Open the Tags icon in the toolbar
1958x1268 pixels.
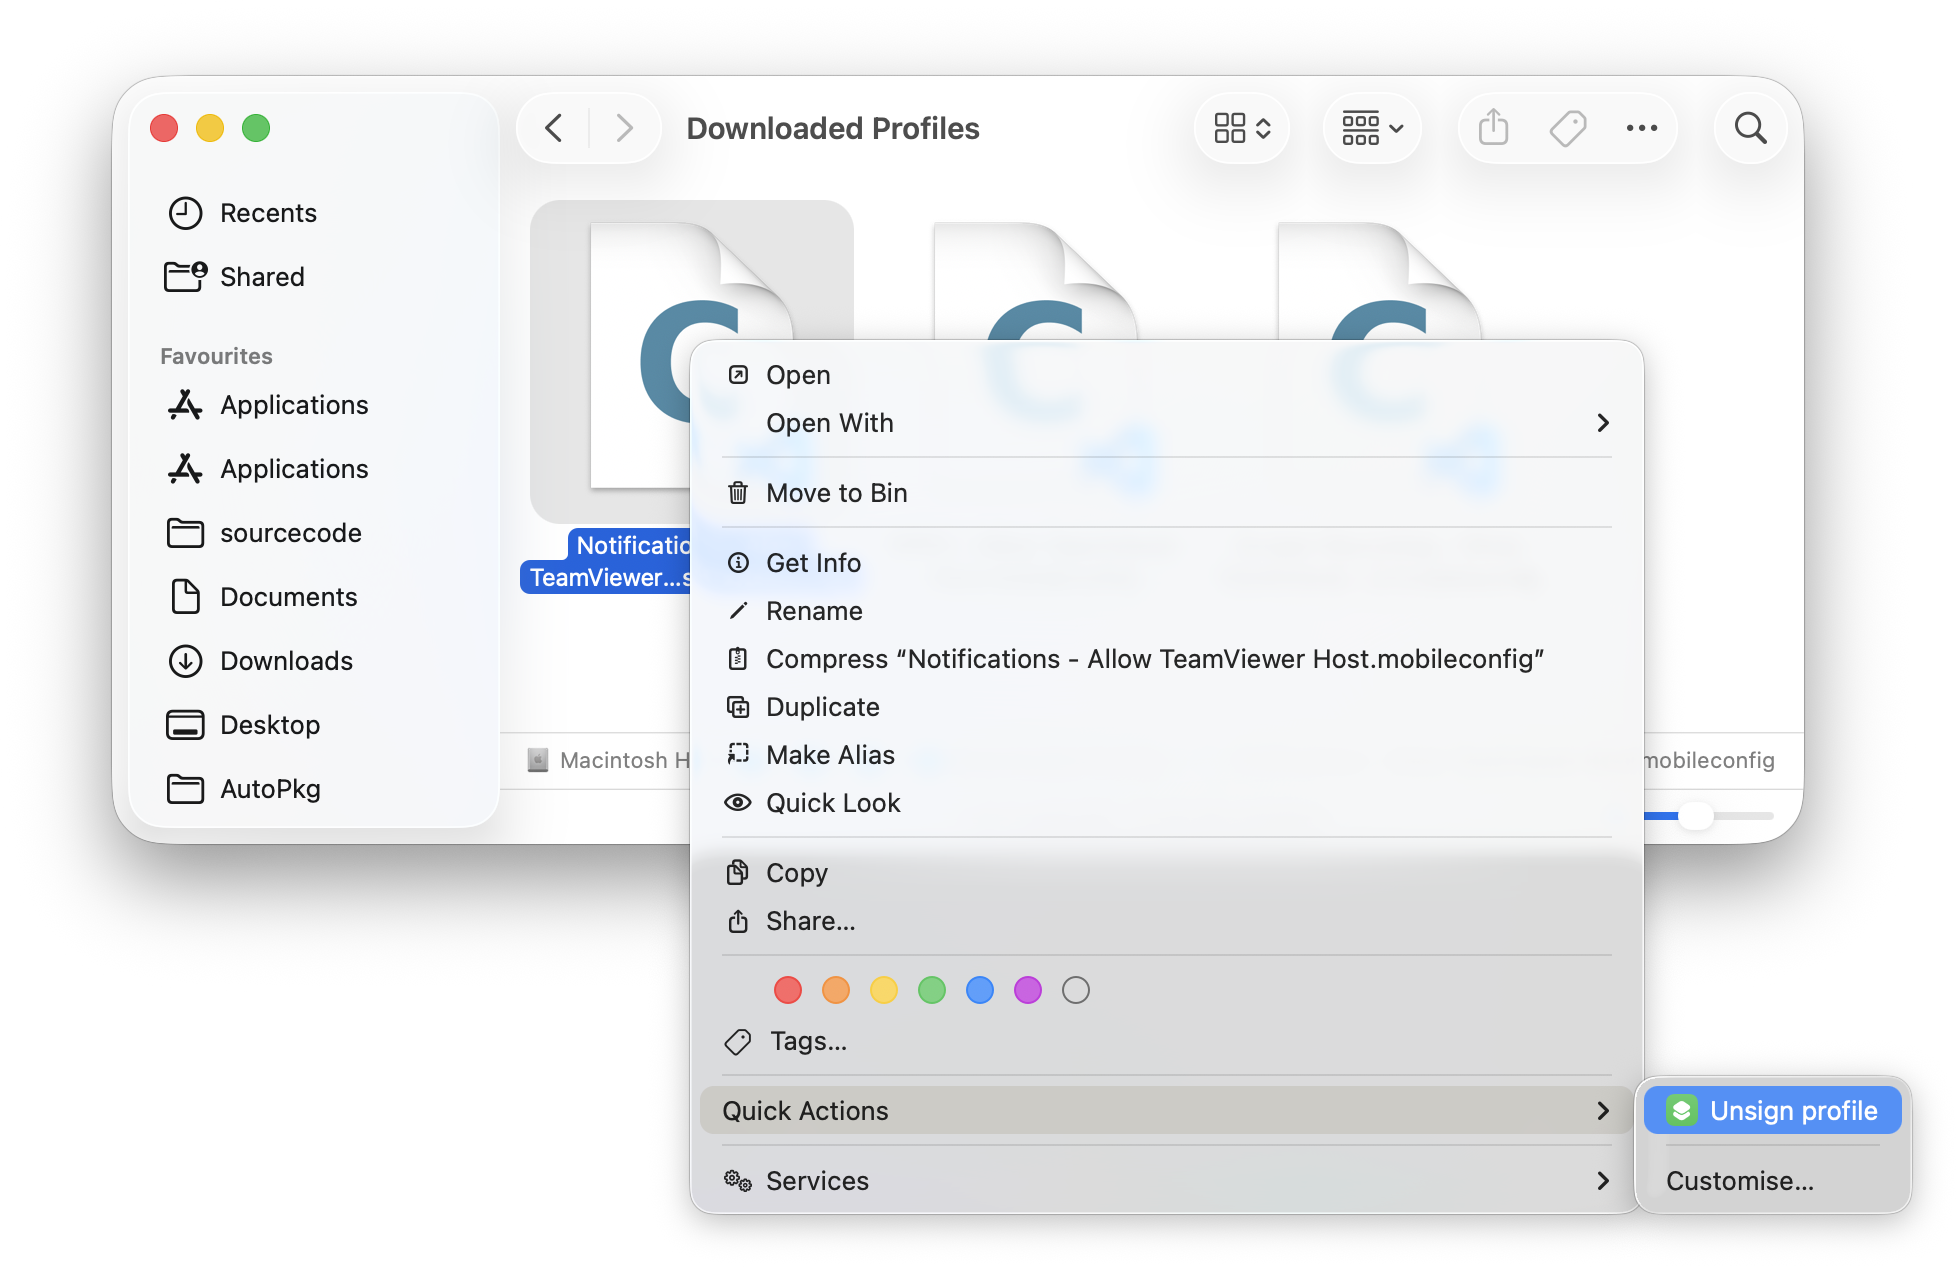1568,128
